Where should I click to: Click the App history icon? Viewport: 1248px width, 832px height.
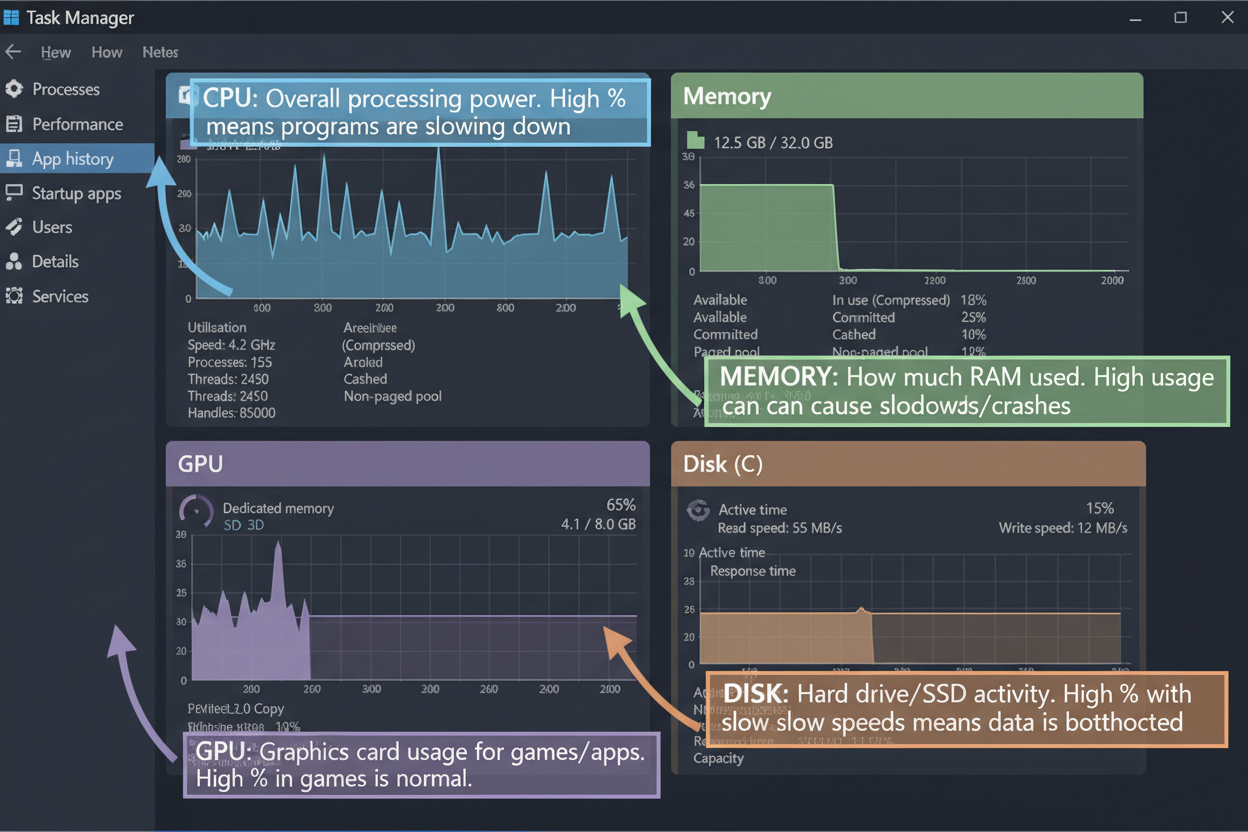click(14, 159)
